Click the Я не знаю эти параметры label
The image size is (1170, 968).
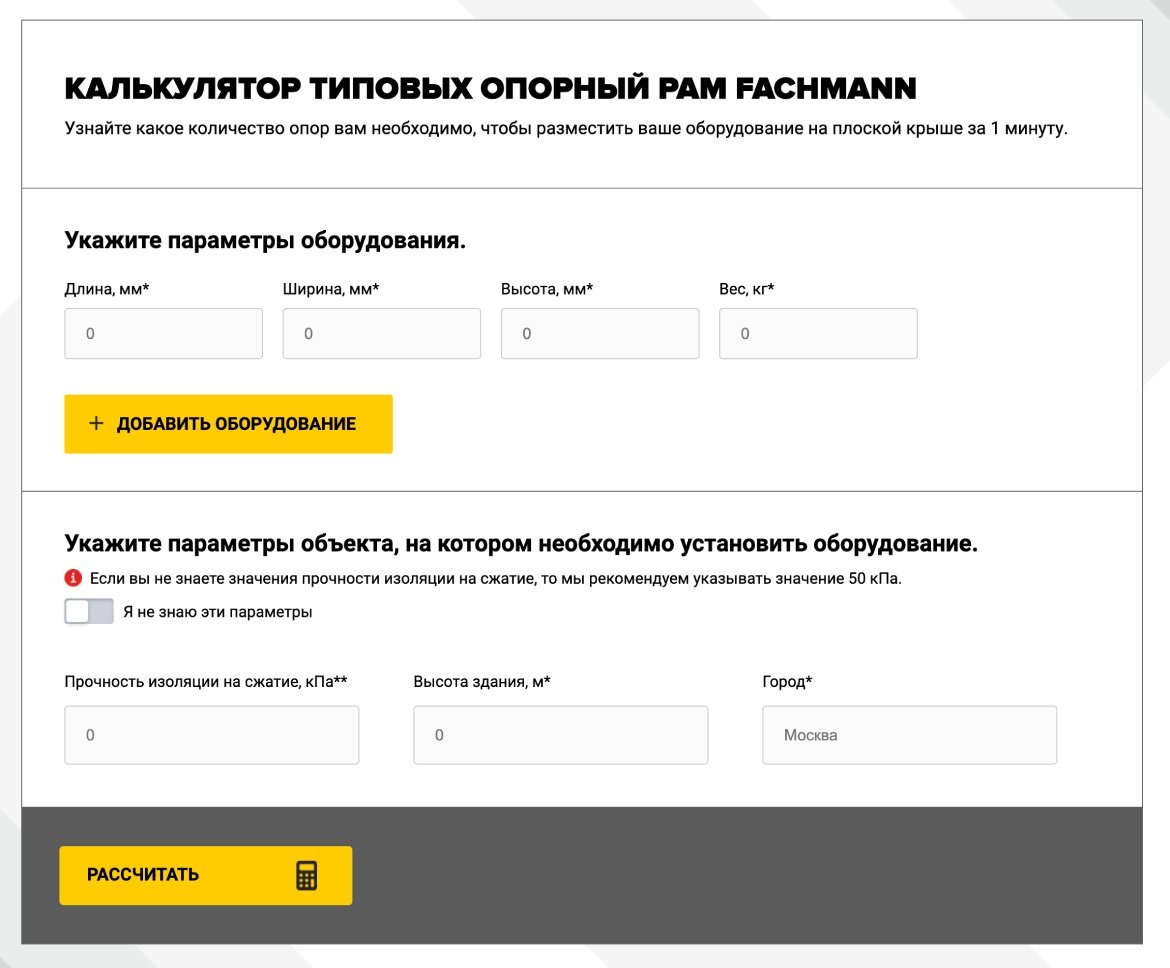click(218, 612)
